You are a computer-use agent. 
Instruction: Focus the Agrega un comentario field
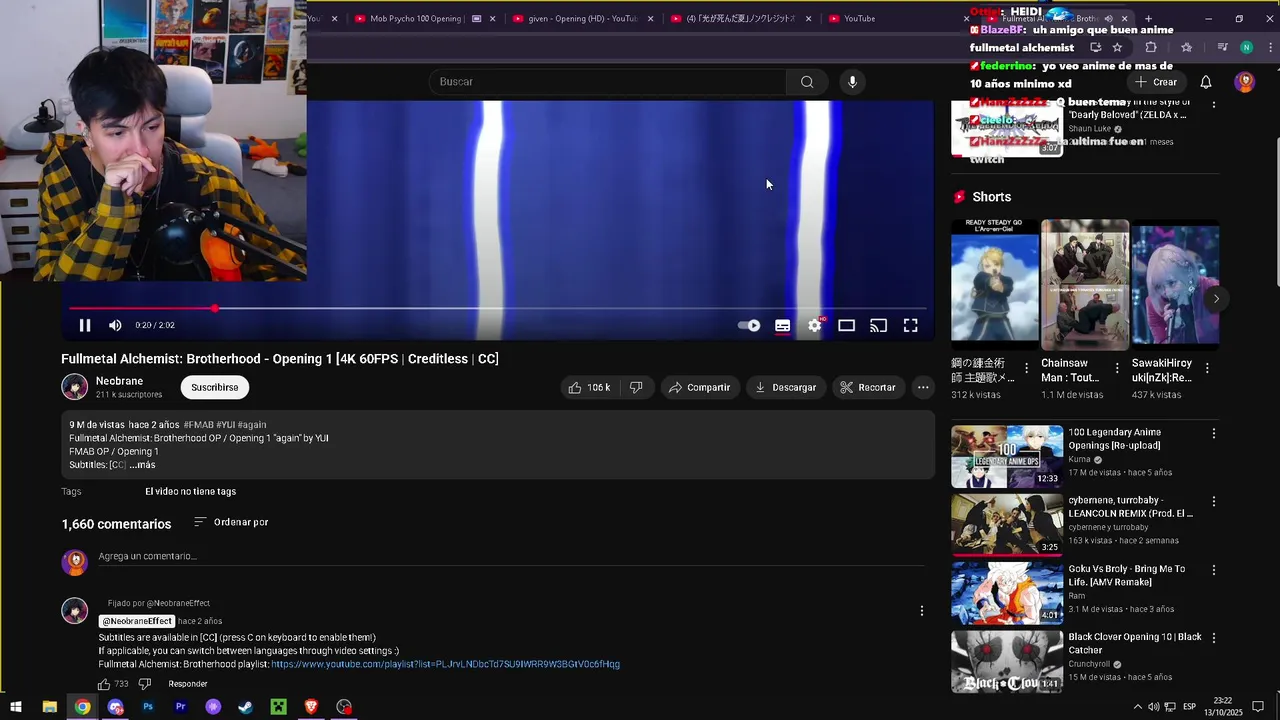coord(510,556)
